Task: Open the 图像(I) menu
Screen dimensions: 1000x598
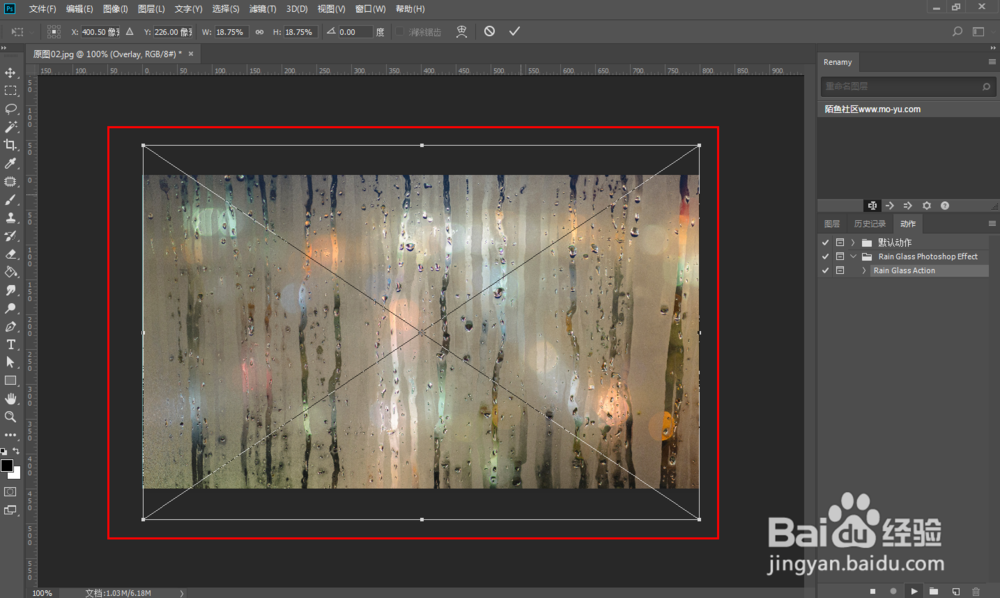Action: (115, 9)
